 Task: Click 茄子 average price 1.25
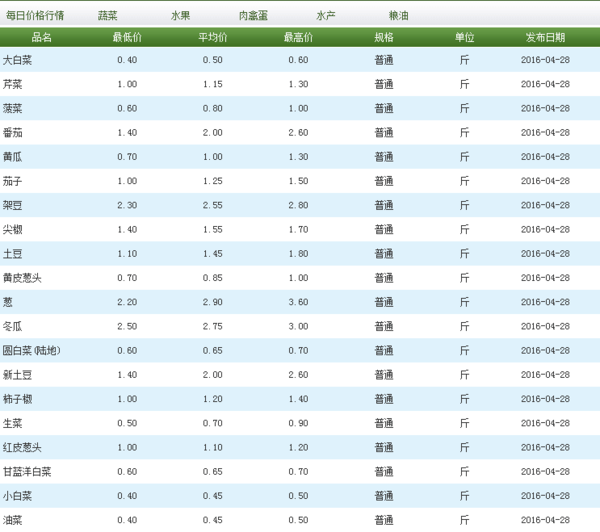[213, 181]
